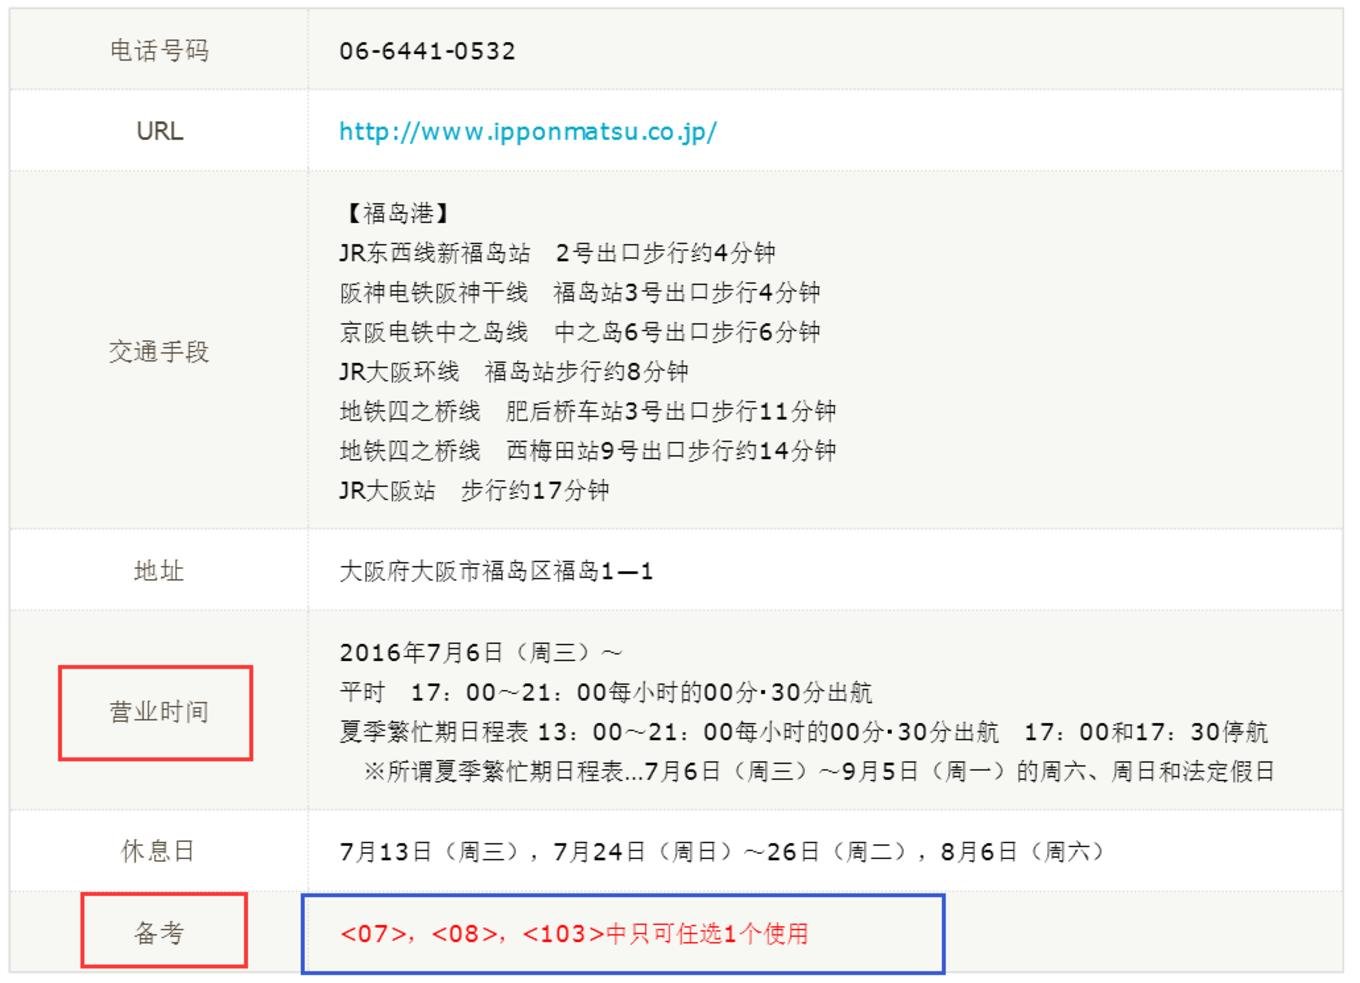Click the URL label cell

click(x=159, y=131)
